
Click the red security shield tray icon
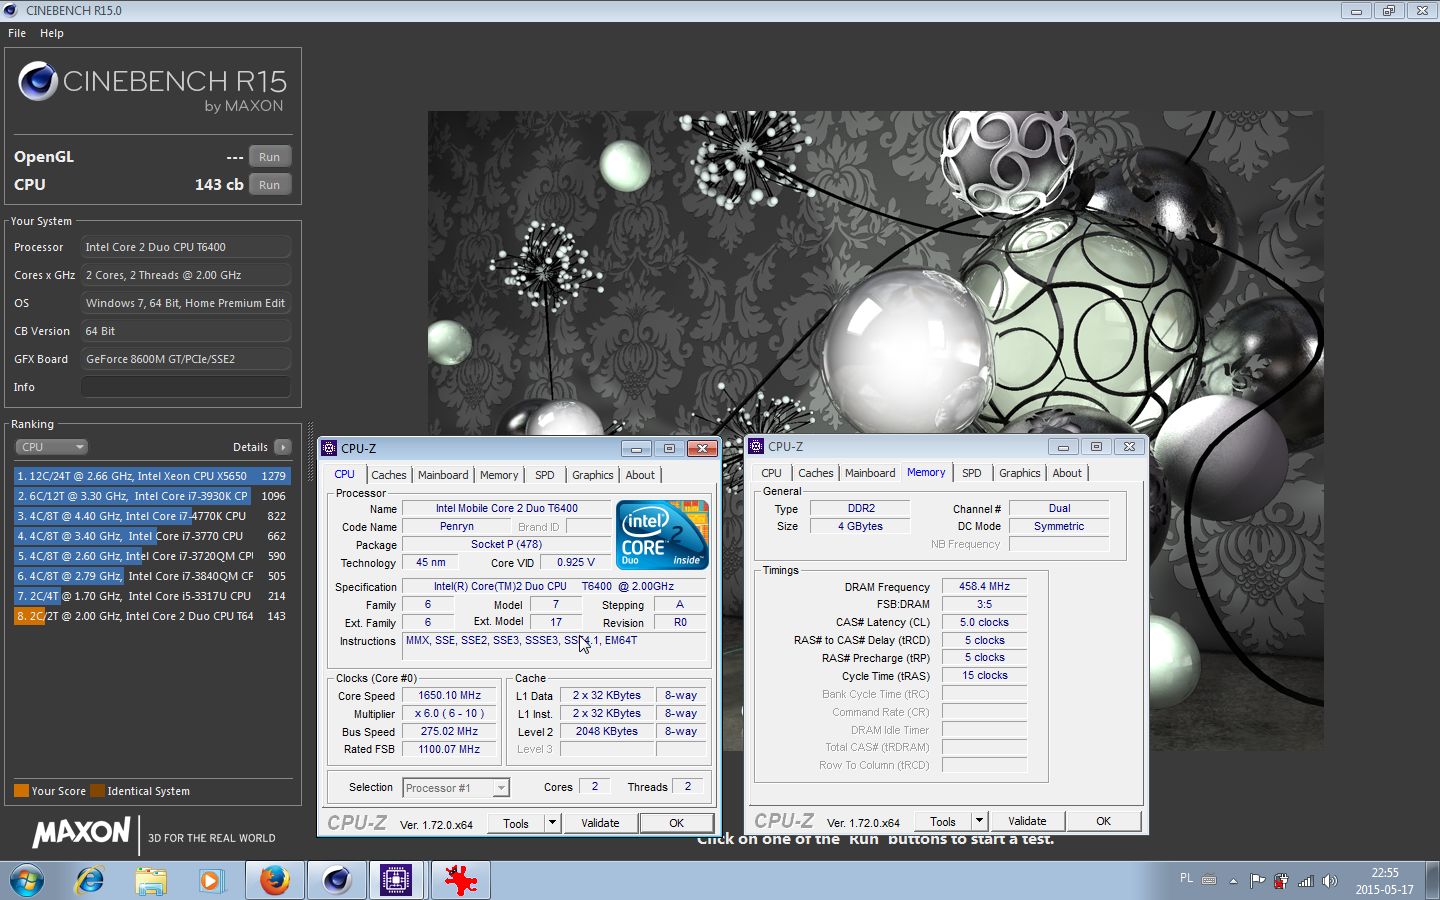tap(1281, 881)
